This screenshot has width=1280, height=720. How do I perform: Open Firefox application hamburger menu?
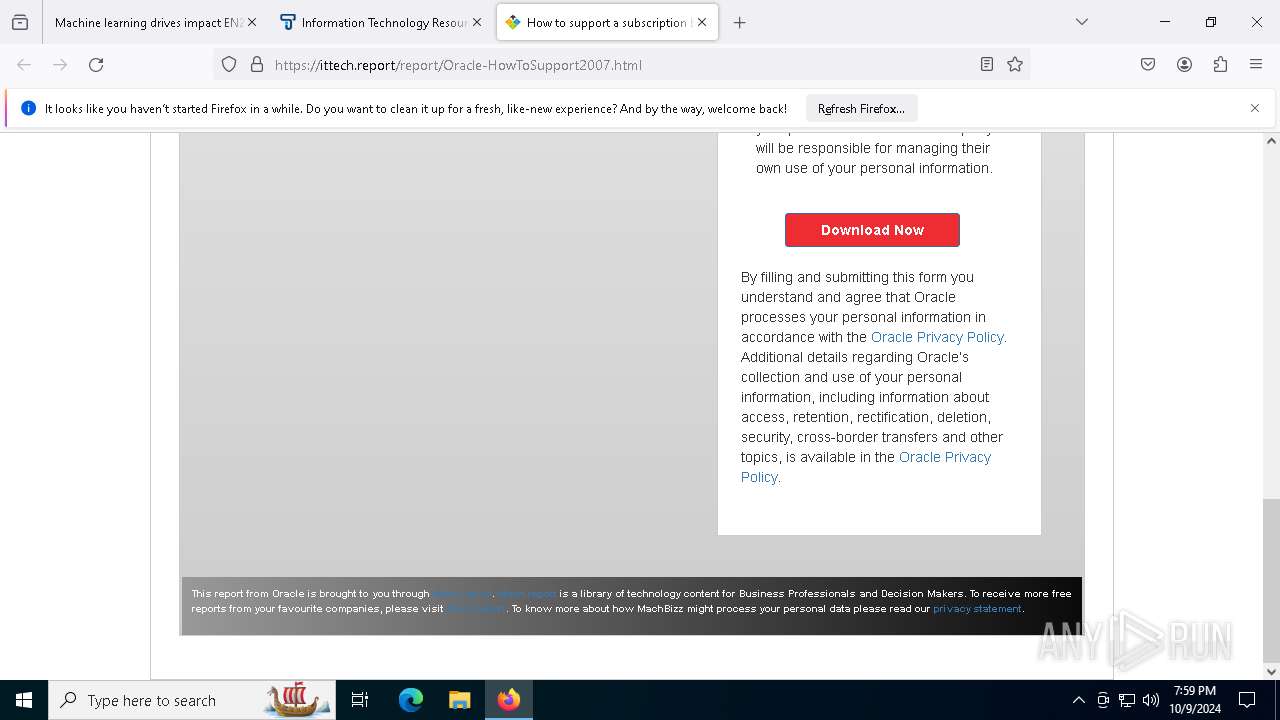pos(1256,65)
